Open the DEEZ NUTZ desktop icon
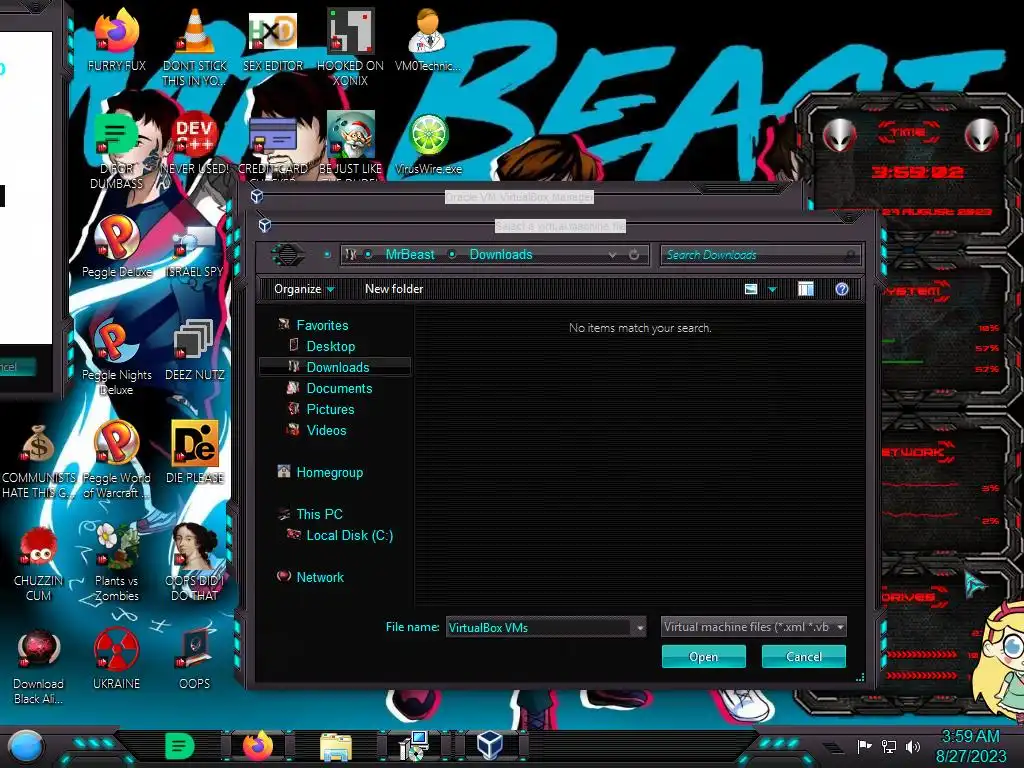Screen dimensions: 1024x768 (195, 350)
